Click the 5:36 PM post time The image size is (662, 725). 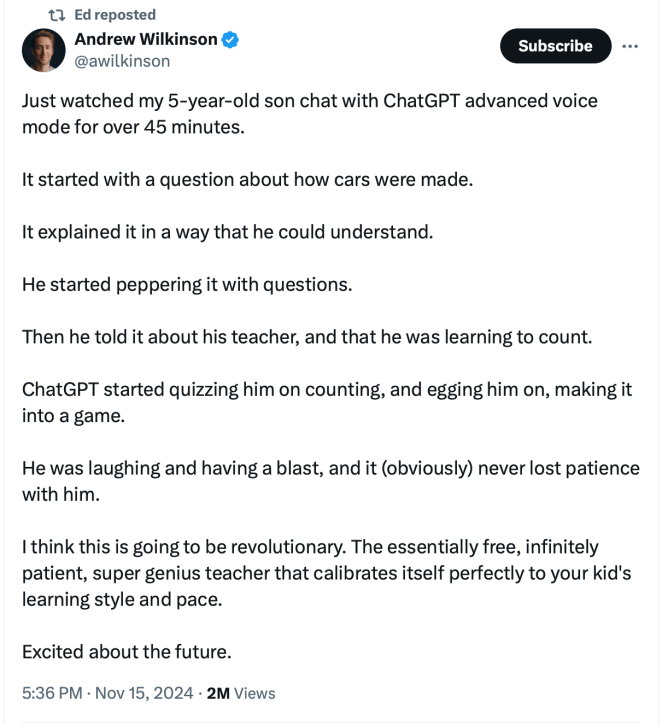tap(54, 692)
